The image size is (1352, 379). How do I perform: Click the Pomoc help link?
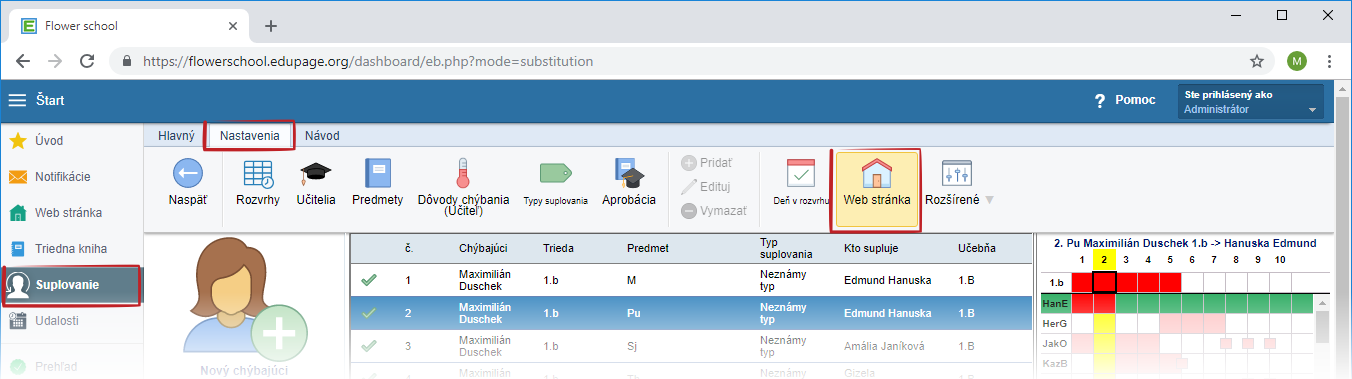click(1125, 100)
